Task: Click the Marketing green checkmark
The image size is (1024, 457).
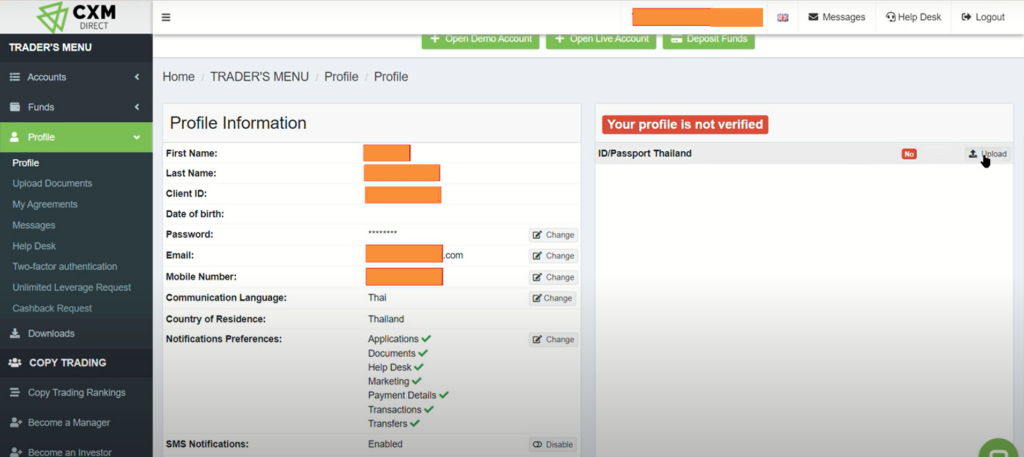Action: point(417,381)
